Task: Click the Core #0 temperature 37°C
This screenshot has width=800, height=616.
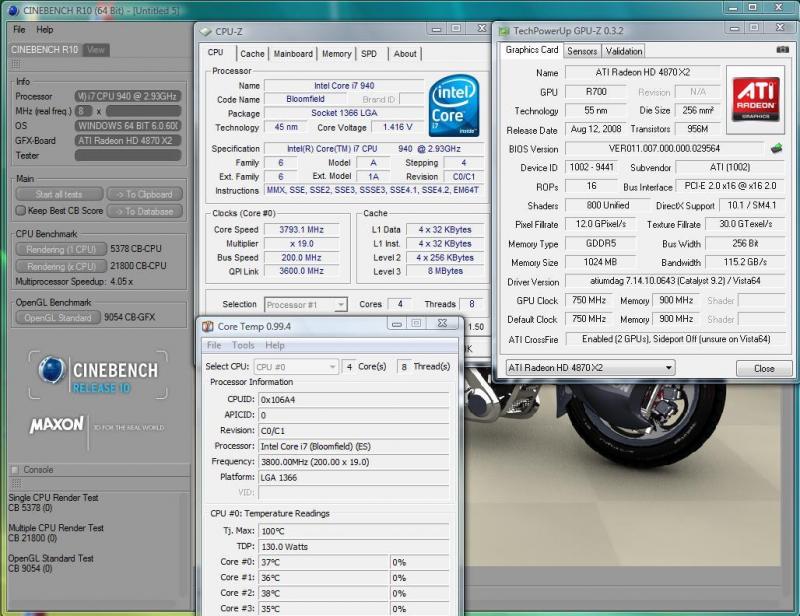Action: click(x=323, y=562)
